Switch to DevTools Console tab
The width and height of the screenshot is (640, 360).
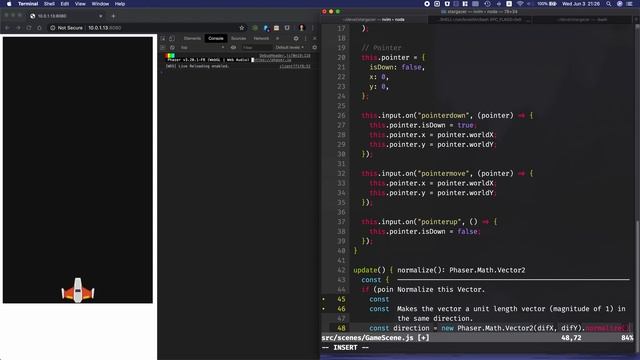point(216,38)
